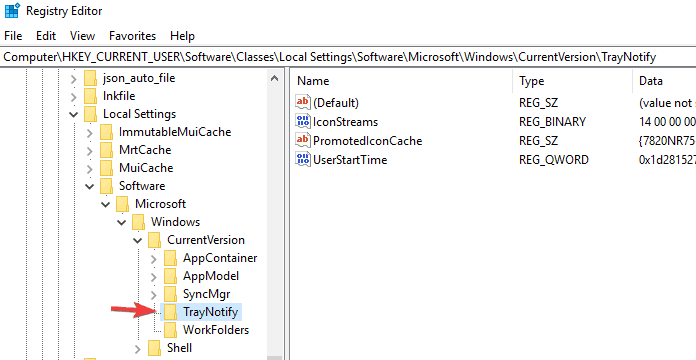The height and width of the screenshot is (360, 696).
Task: Click the UserStartTime QWORD value icon
Action: point(303,159)
